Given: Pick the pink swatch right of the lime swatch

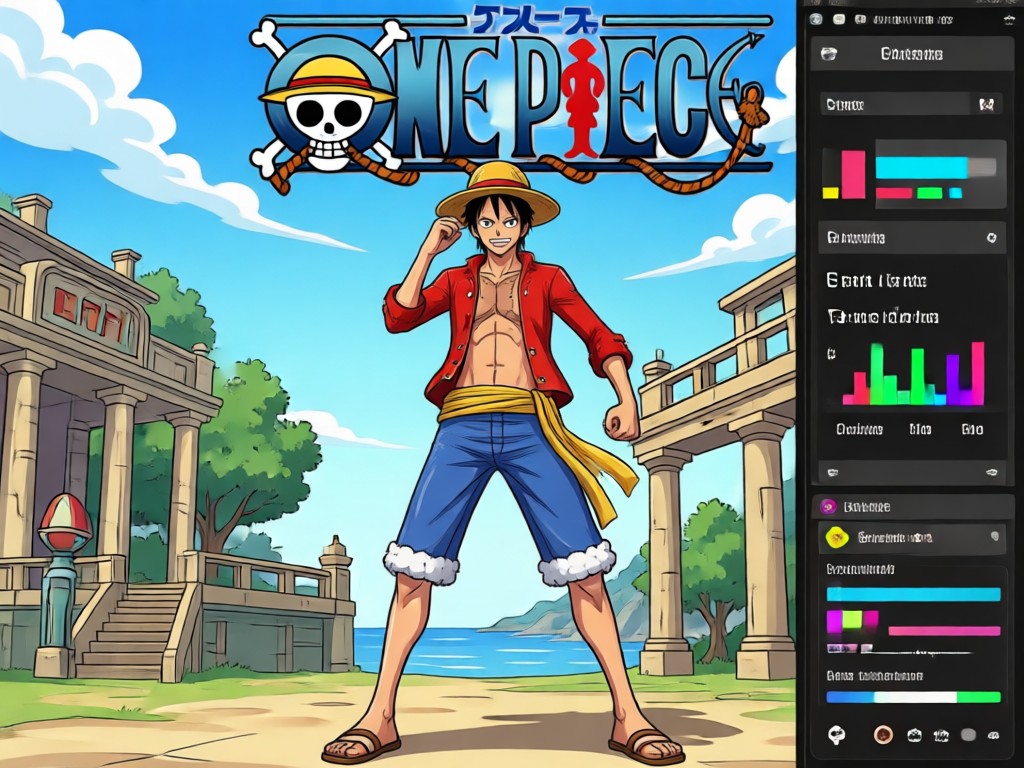Looking at the screenshot, I should click(x=871, y=620).
